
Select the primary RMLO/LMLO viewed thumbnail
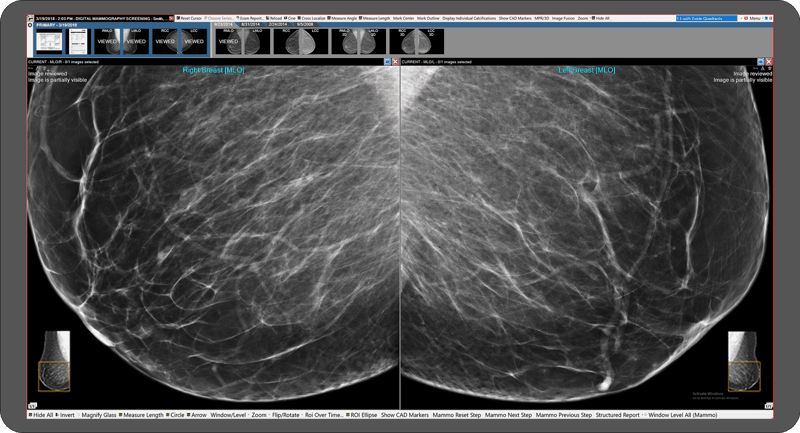click(x=121, y=41)
